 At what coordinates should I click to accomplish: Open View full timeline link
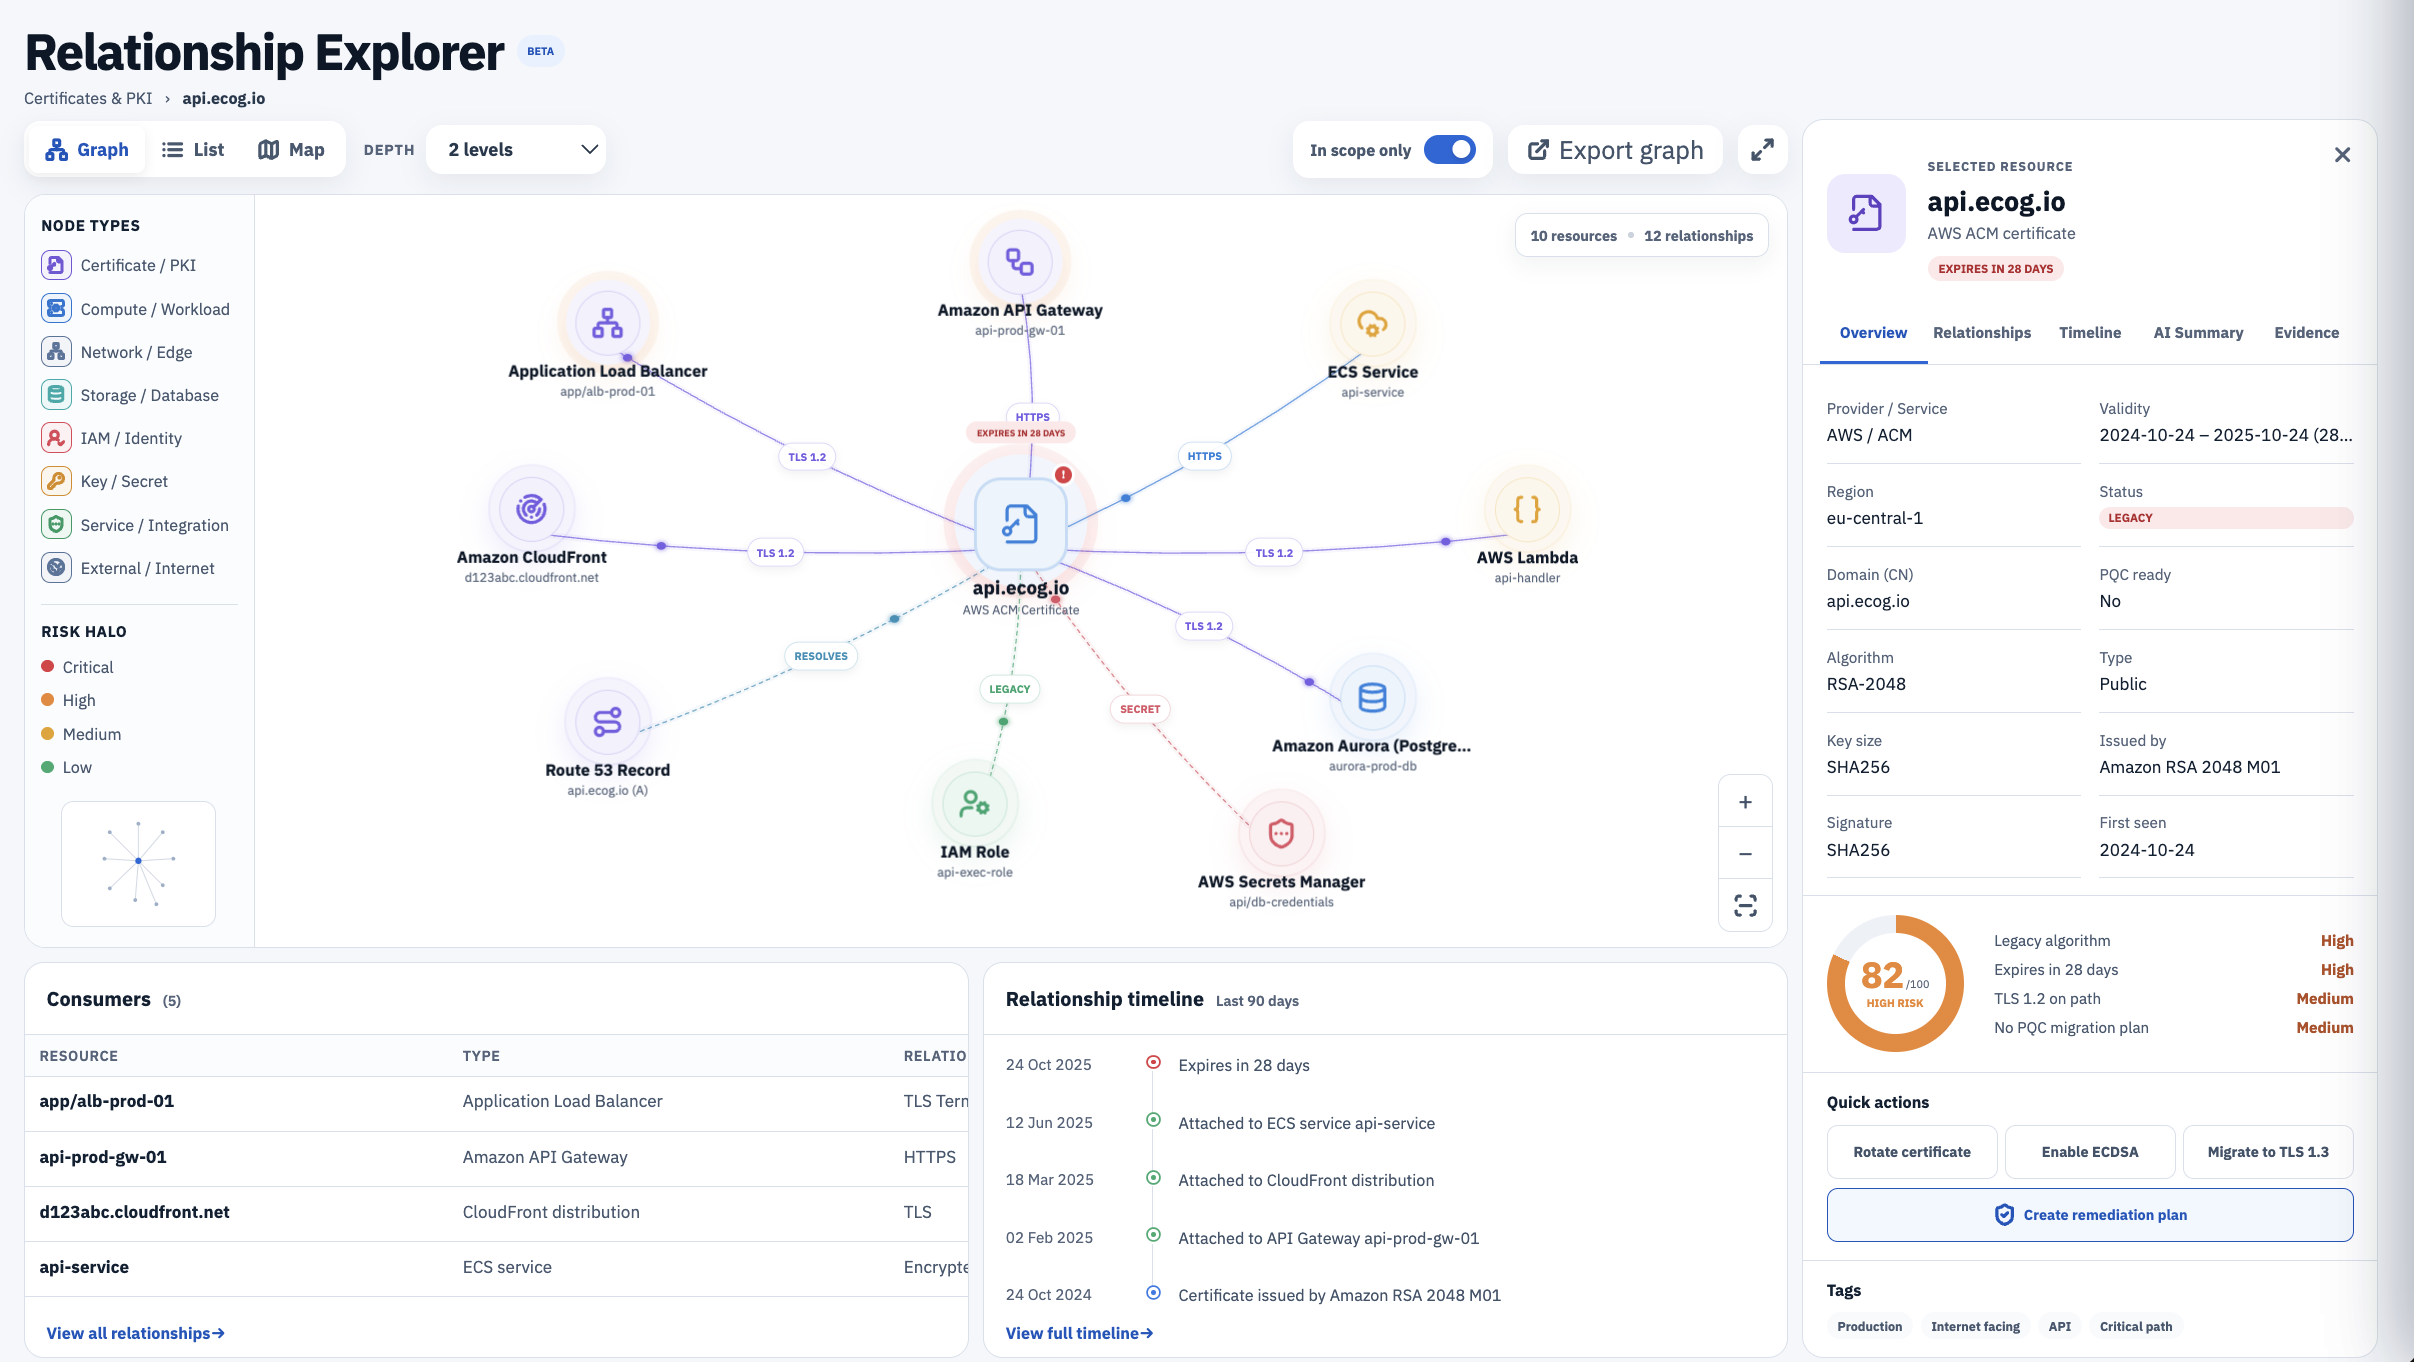[1079, 1333]
